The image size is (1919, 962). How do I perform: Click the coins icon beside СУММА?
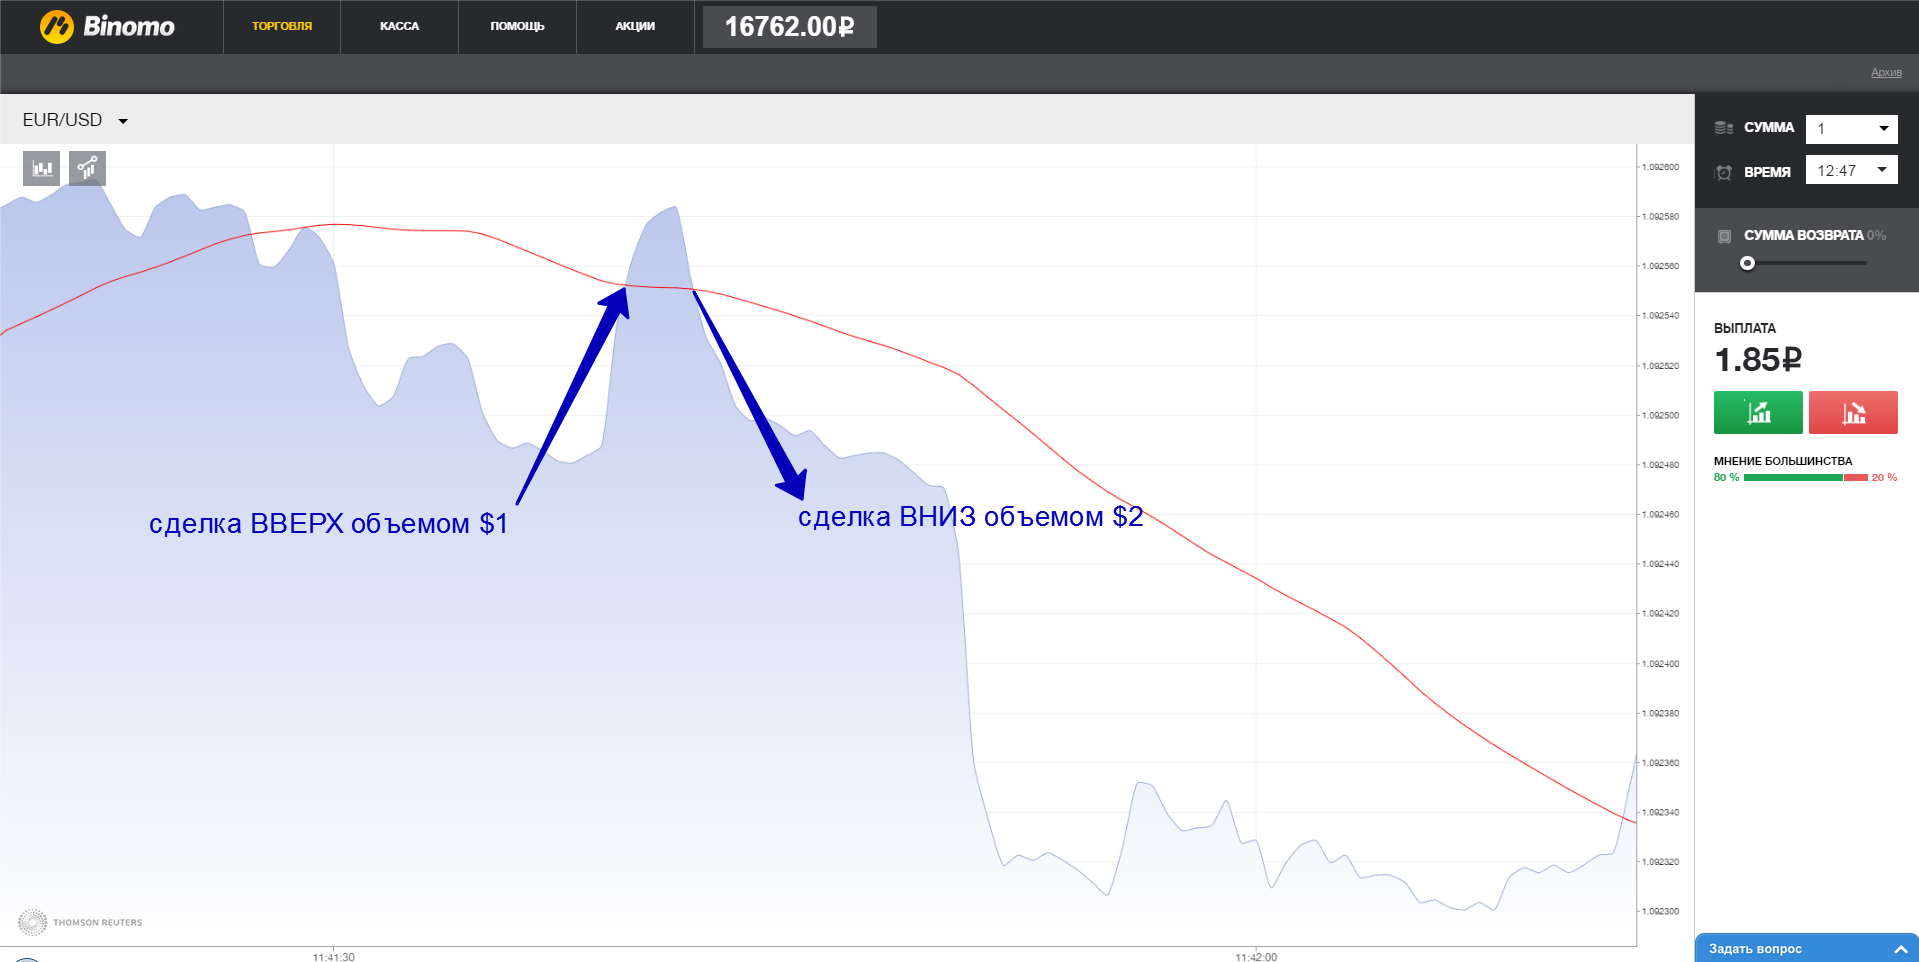point(1723,128)
